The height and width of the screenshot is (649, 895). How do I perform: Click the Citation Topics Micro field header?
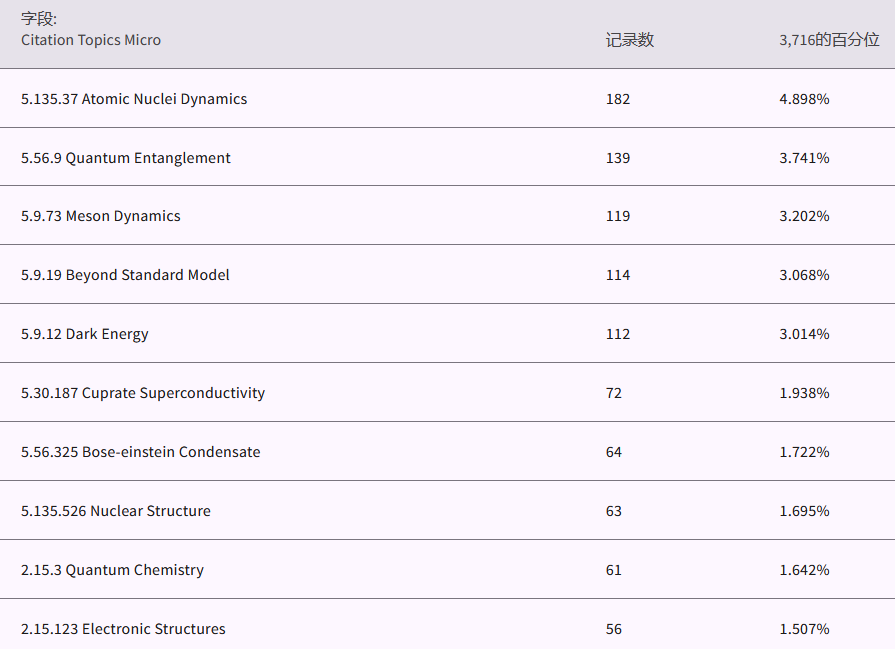click(x=91, y=40)
